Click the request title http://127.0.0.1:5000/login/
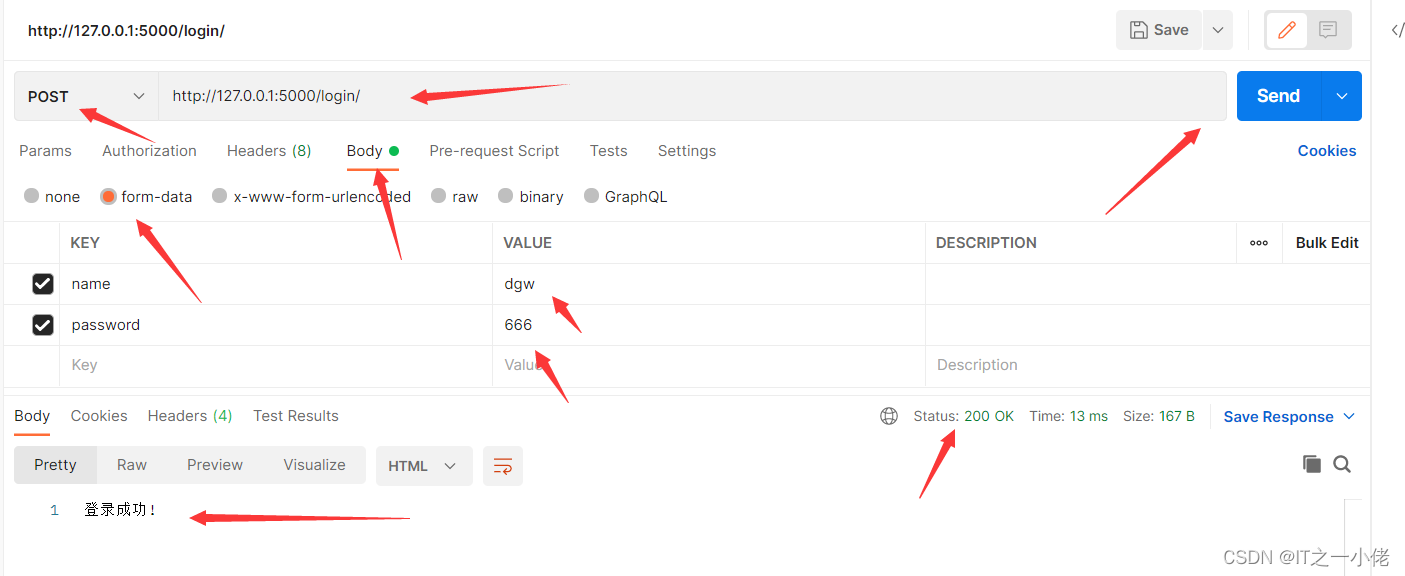1405x576 pixels. (126, 31)
